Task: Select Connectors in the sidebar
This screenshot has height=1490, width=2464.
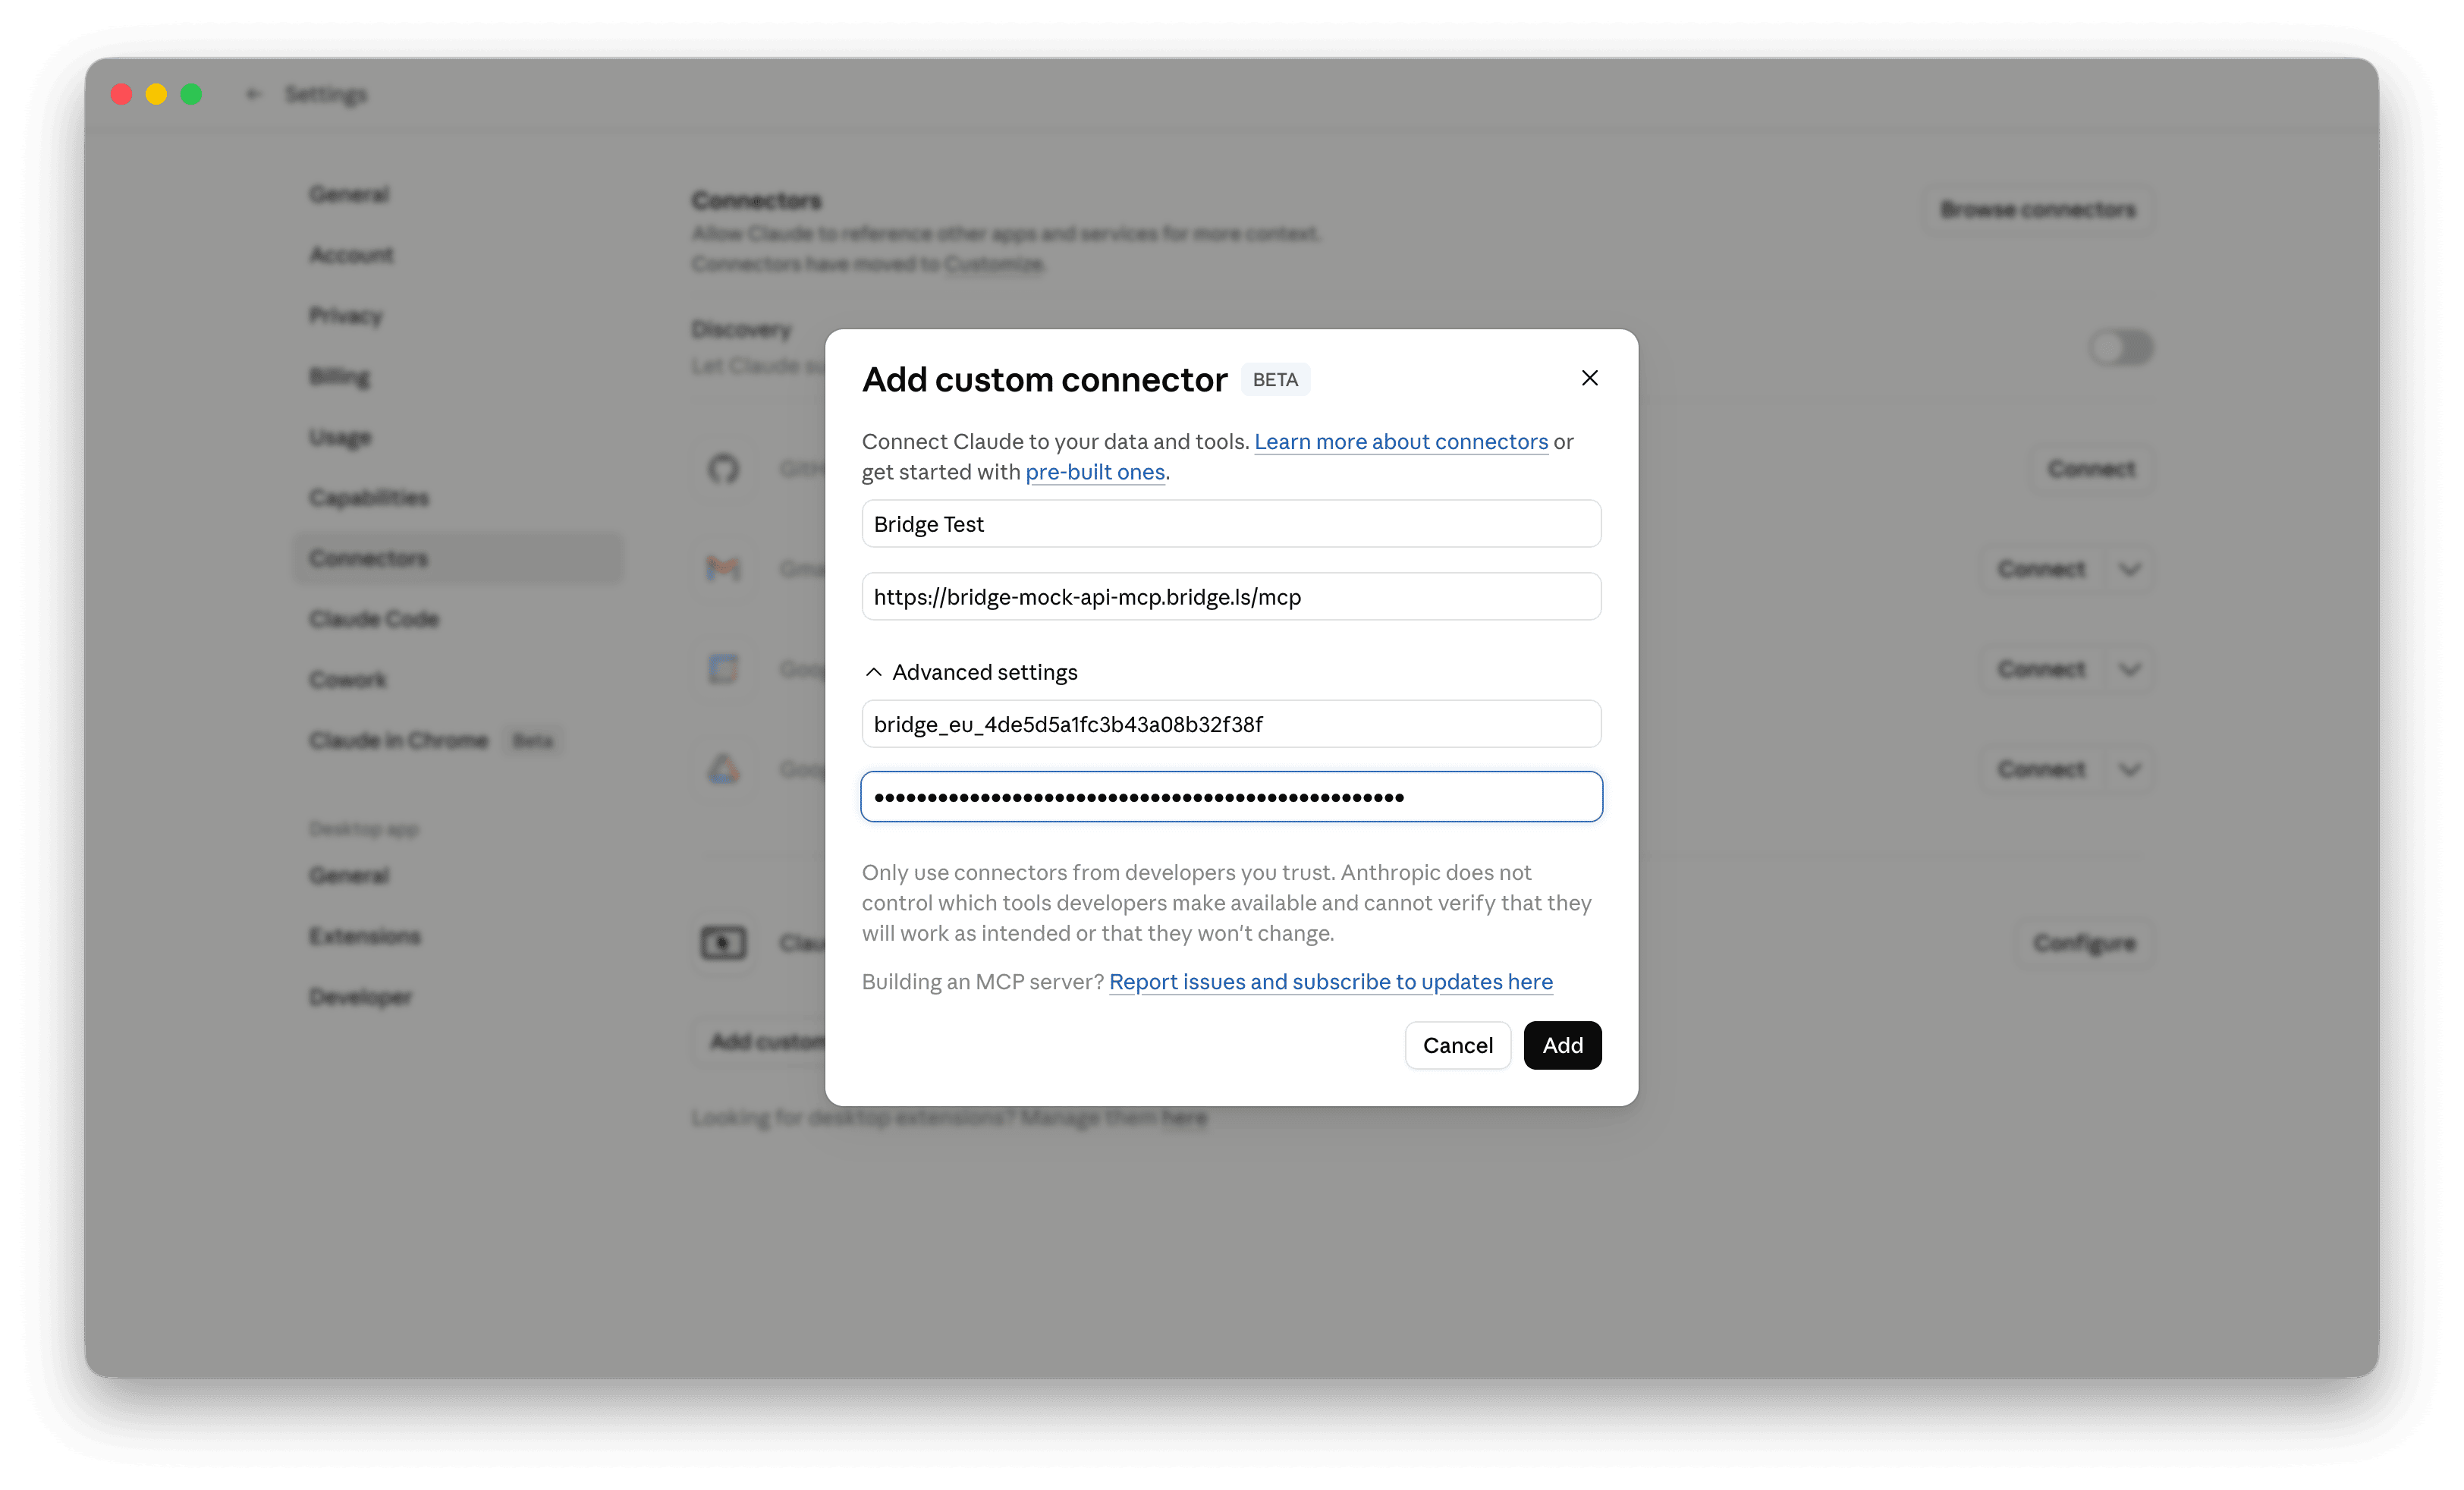Action: pos(458,558)
